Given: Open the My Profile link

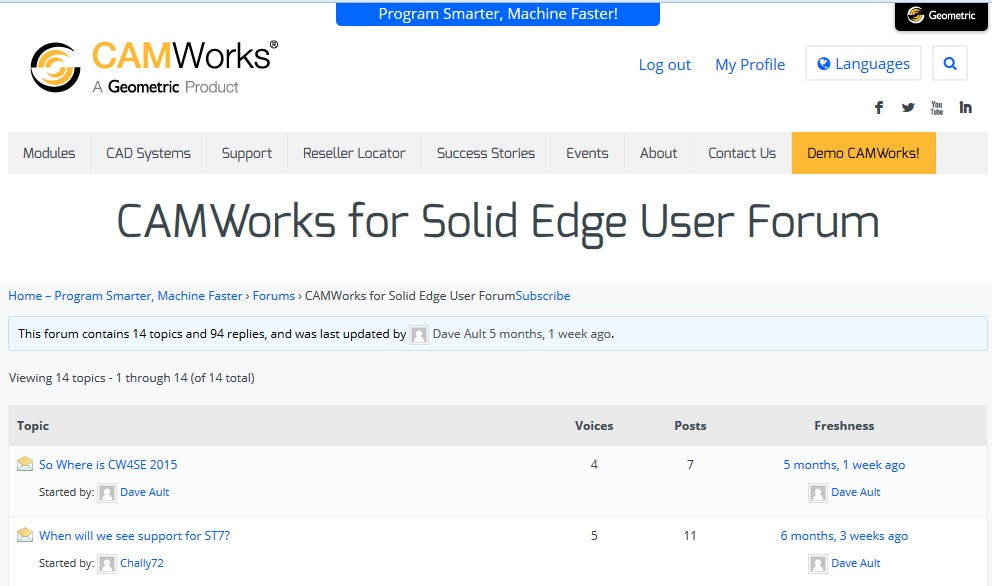Looking at the screenshot, I should (750, 65).
